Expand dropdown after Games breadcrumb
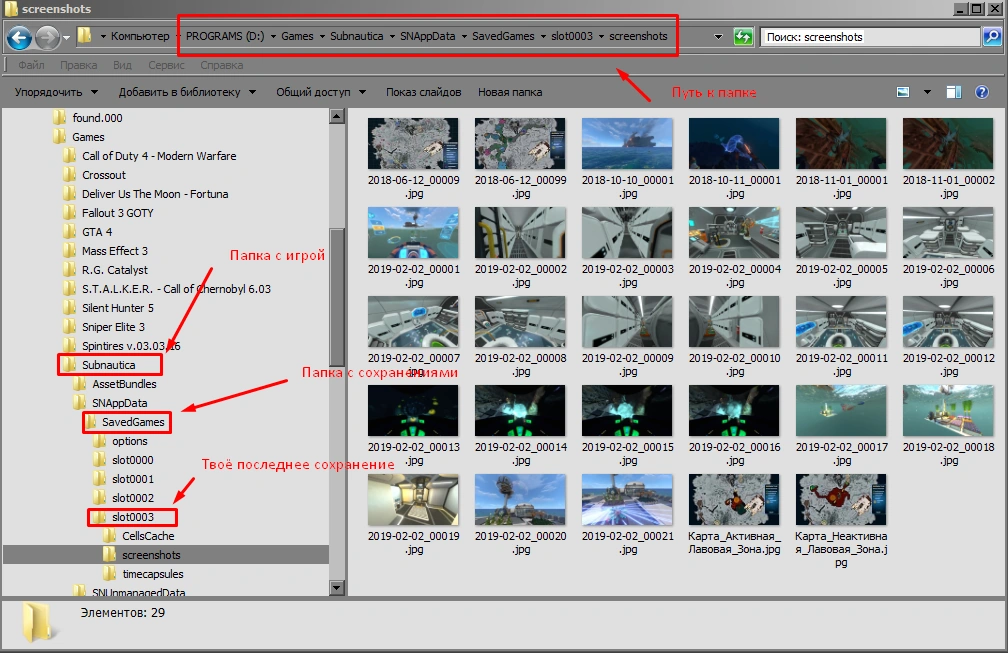The height and width of the screenshot is (653, 1008). pos(322,36)
